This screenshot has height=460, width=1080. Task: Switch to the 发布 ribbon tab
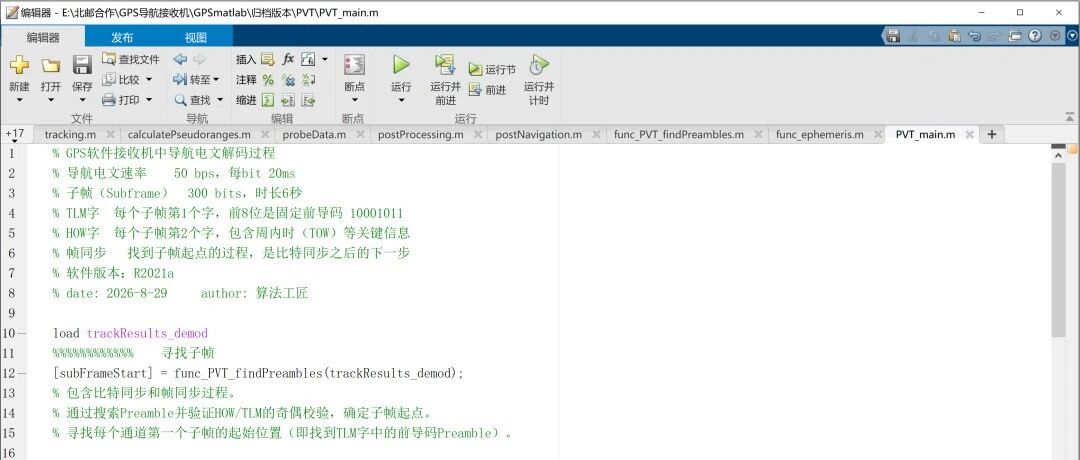(122, 37)
